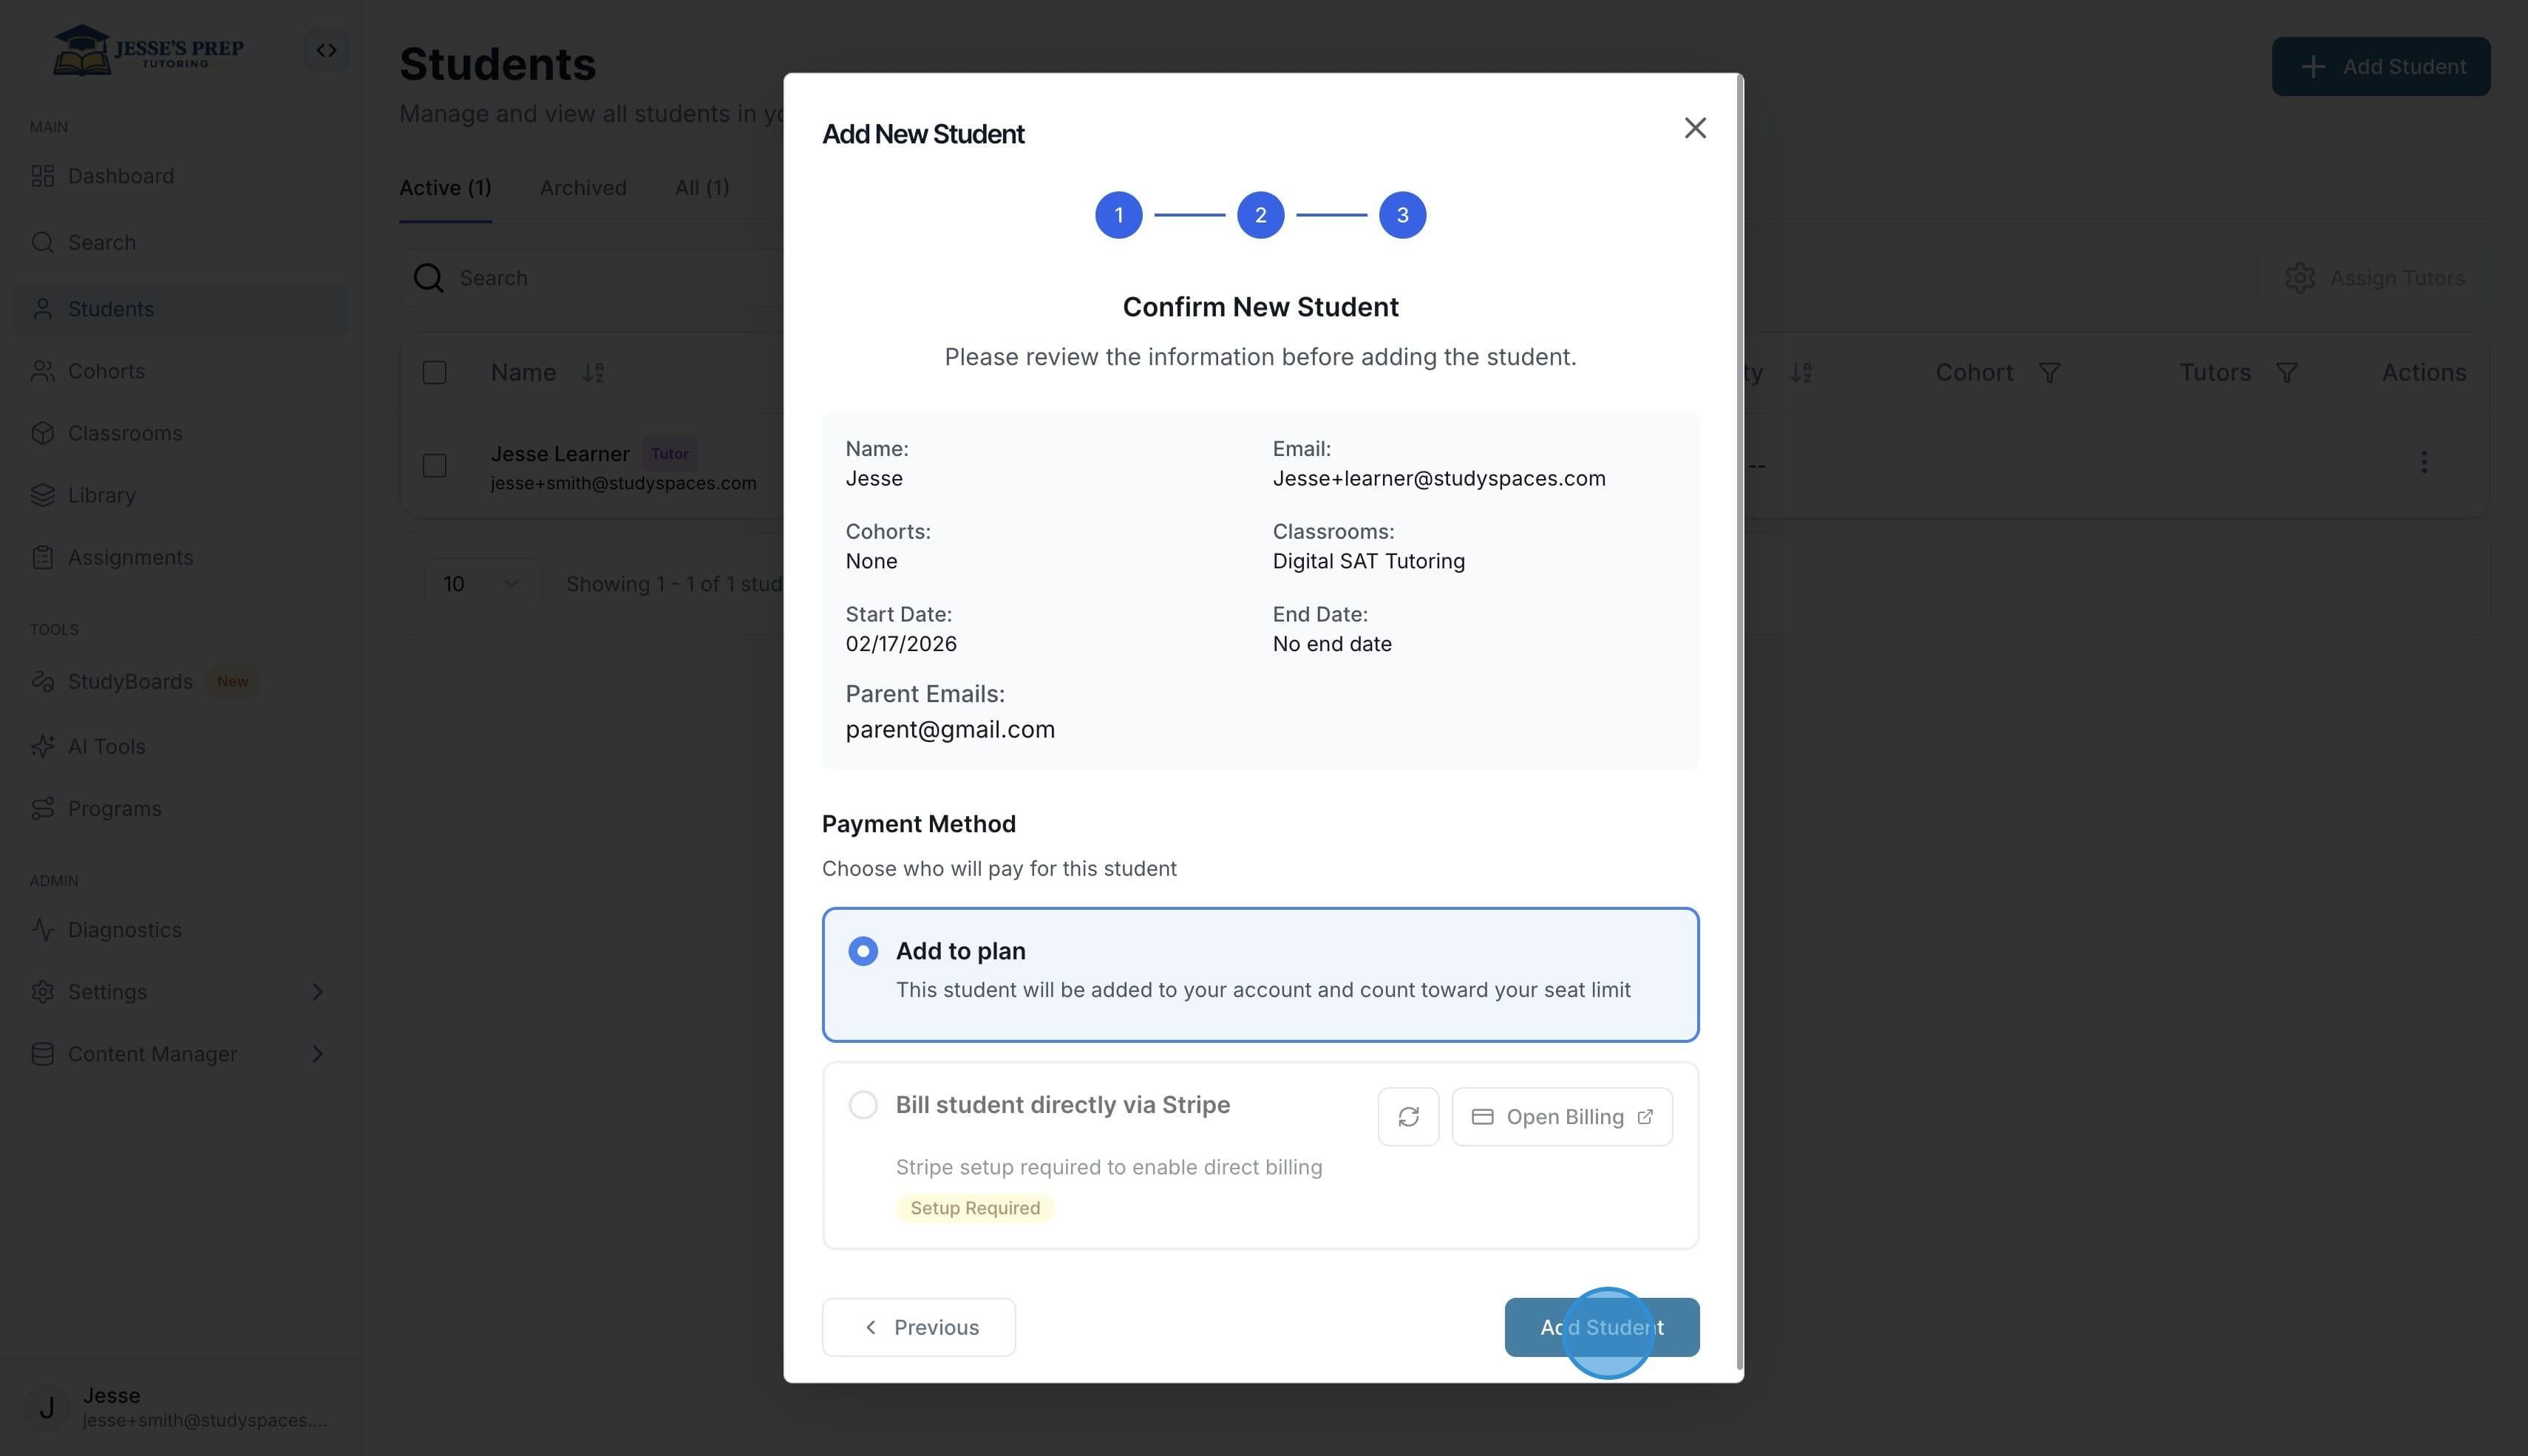Open the rows-per-page dropdown showing 10
This screenshot has height=1456, width=2528.
click(482, 584)
